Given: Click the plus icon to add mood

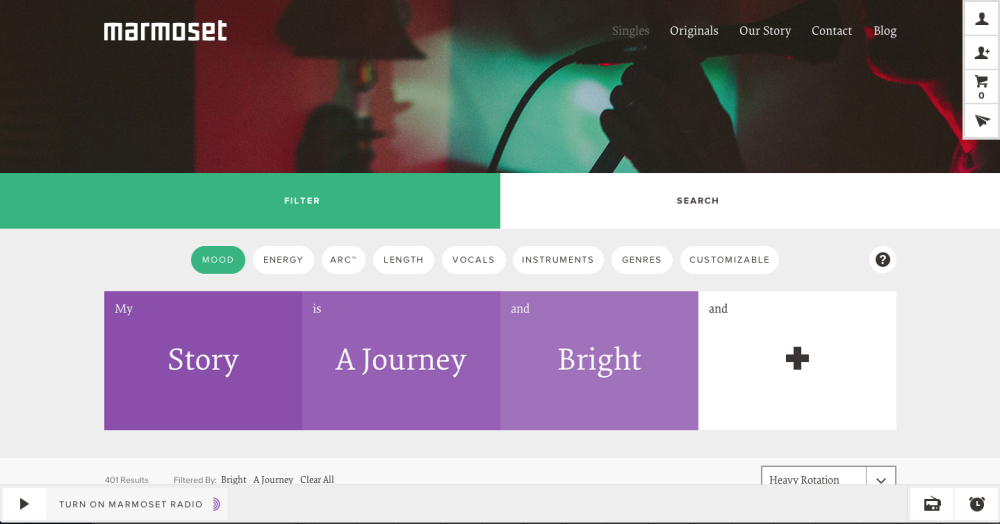Looking at the screenshot, I should (x=797, y=360).
